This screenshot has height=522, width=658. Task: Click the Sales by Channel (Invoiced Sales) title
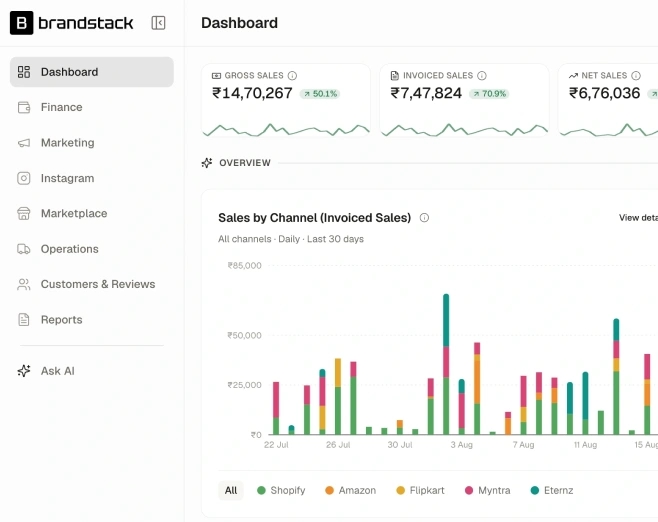314,218
